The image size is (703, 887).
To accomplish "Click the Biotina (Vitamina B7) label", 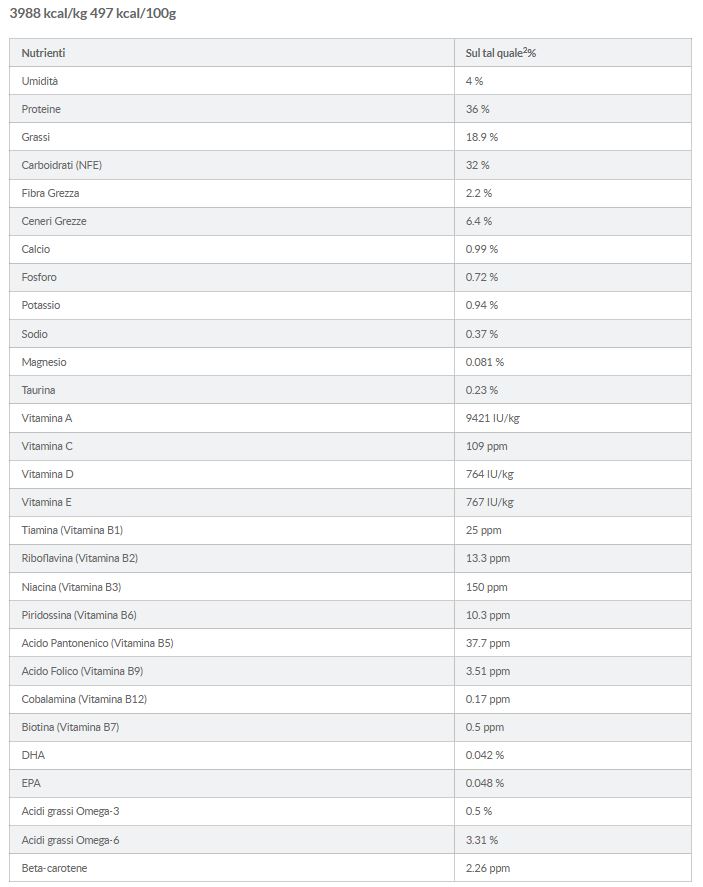I will point(72,727).
